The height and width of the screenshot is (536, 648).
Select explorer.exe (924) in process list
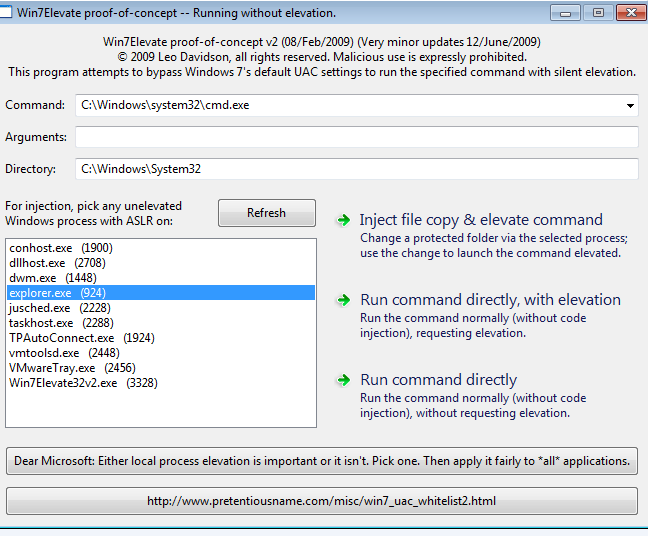(161, 293)
